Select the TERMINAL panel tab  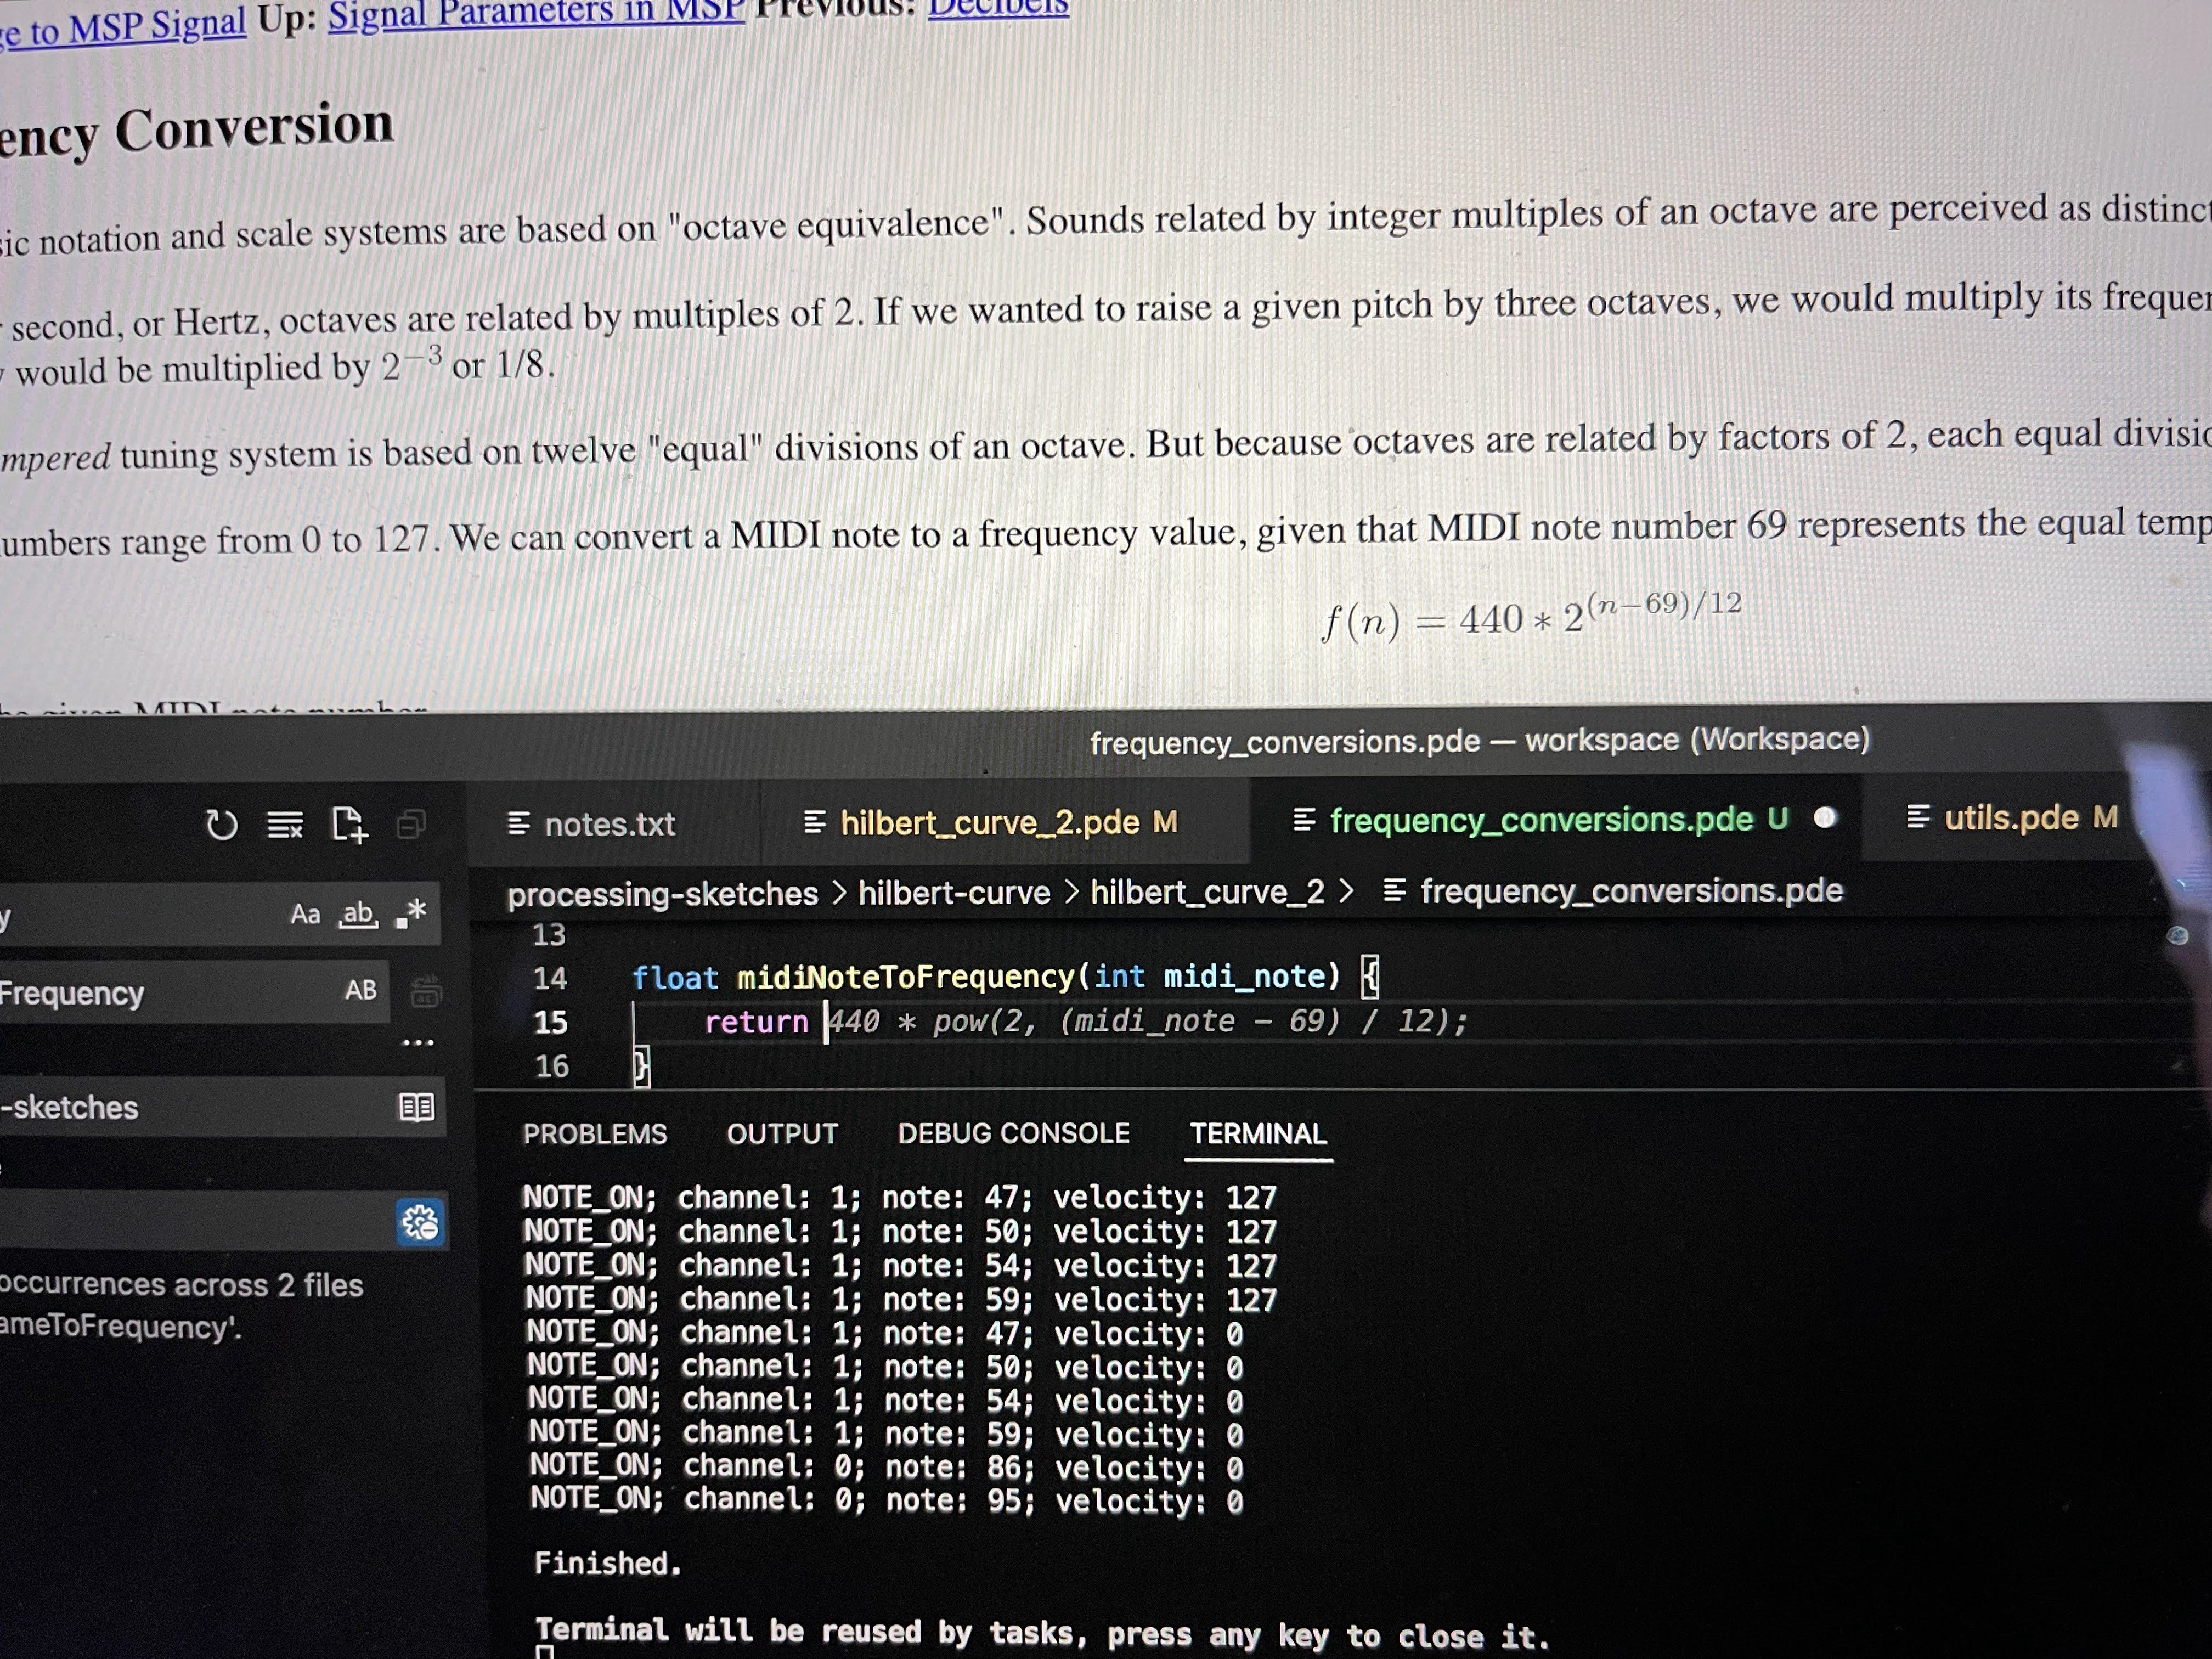pyautogui.click(x=1258, y=1134)
